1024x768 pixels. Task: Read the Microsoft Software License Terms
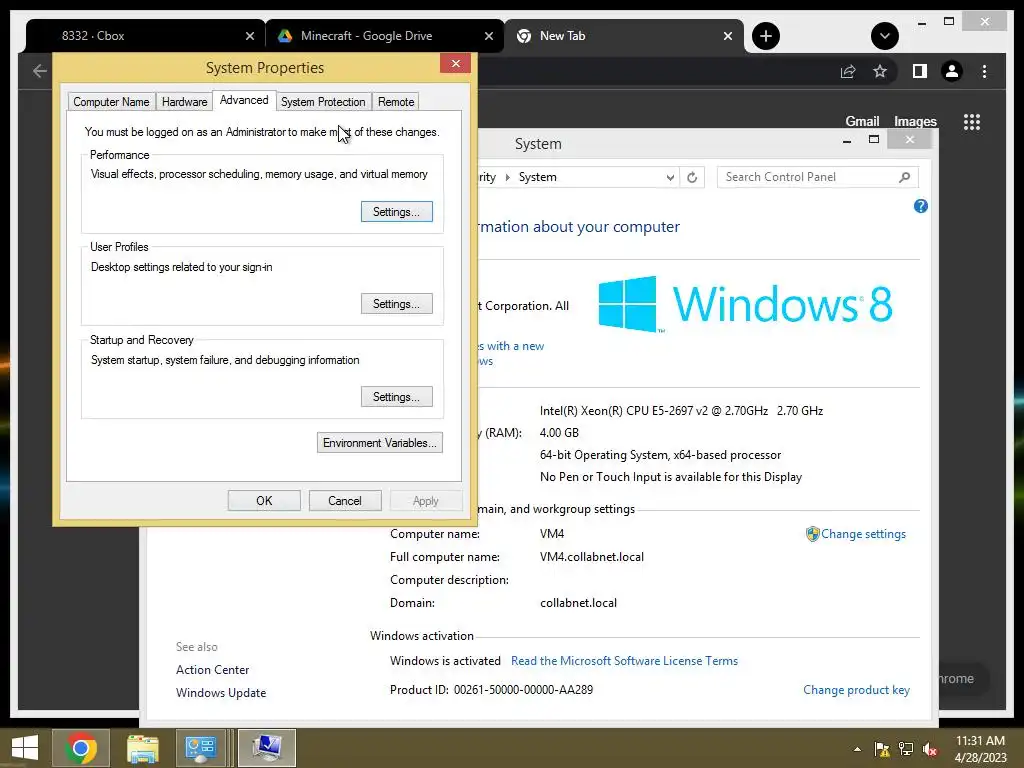coord(624,661)
